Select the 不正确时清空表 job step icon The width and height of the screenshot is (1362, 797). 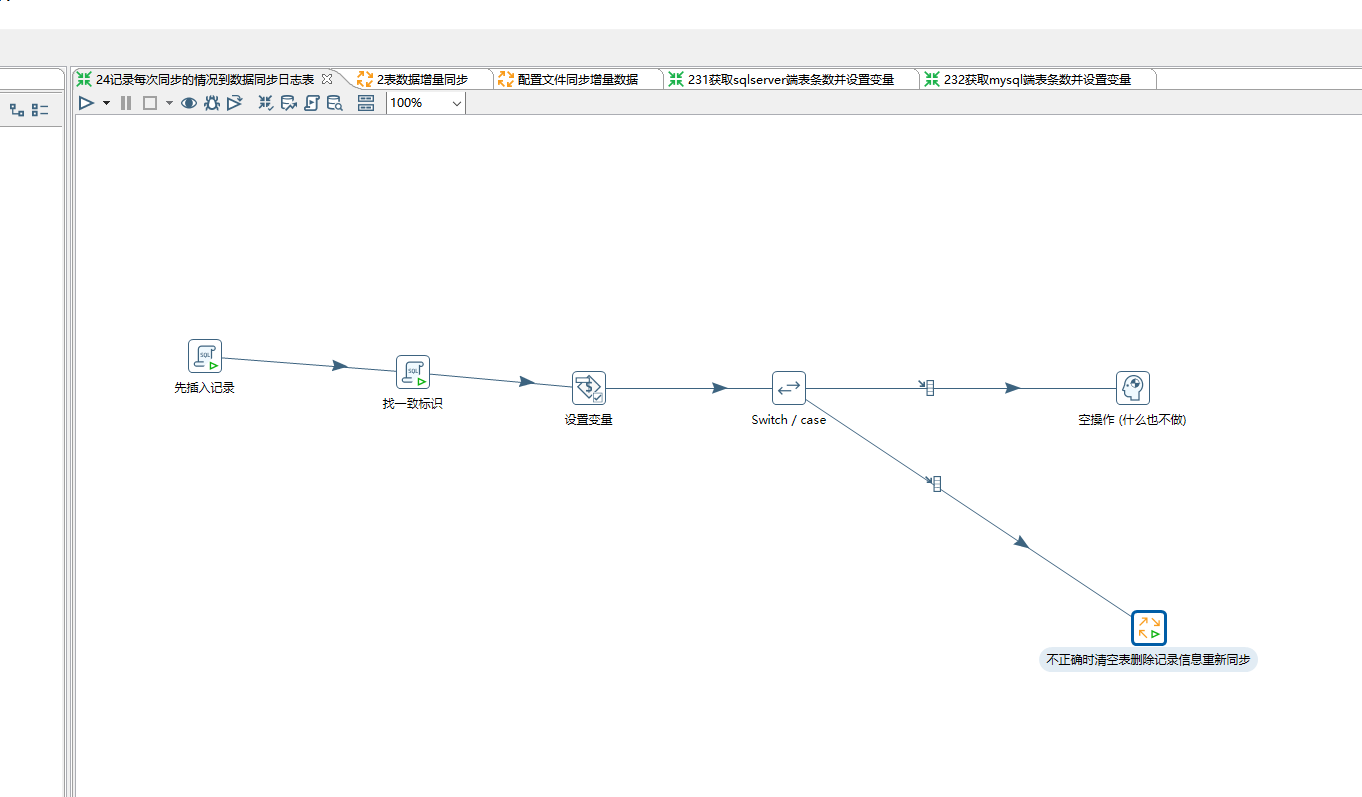coord(1149,628)
